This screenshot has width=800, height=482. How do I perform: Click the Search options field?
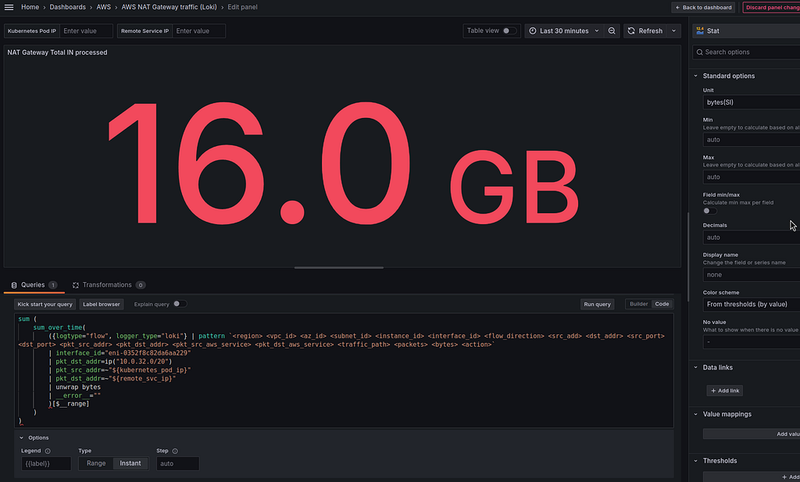746,52
